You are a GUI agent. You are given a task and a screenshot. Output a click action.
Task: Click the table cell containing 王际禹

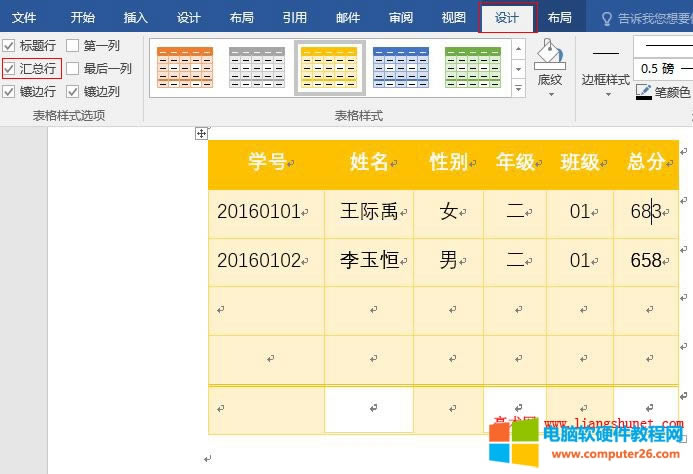(x=369, y=212)
